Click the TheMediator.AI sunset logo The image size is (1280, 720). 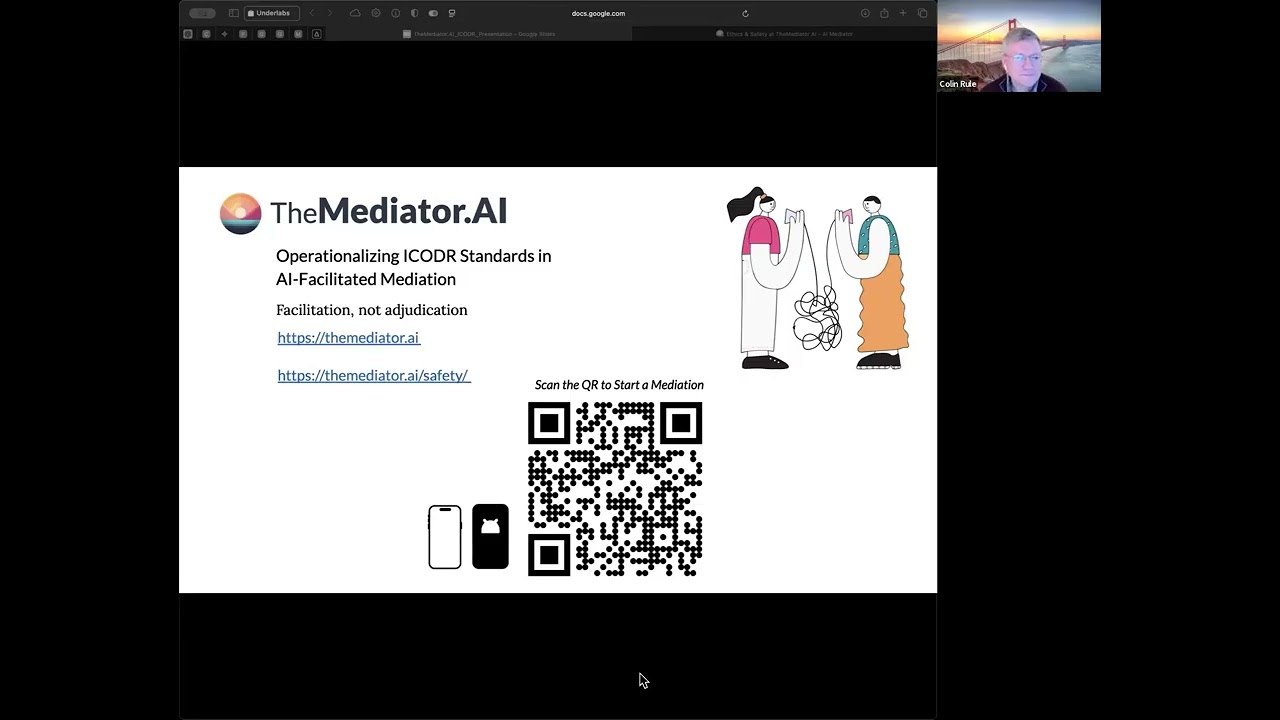point(240,213)
